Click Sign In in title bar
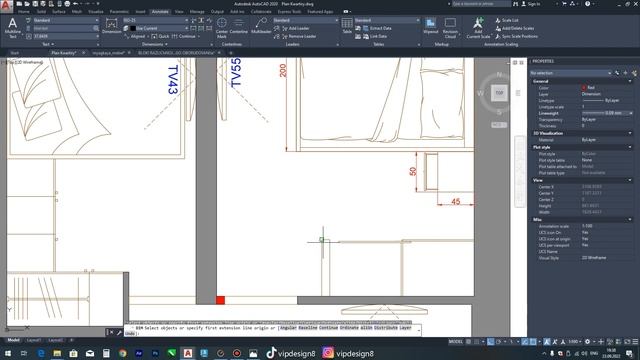Viewport: 640px width, 360px height. [531, 4]
